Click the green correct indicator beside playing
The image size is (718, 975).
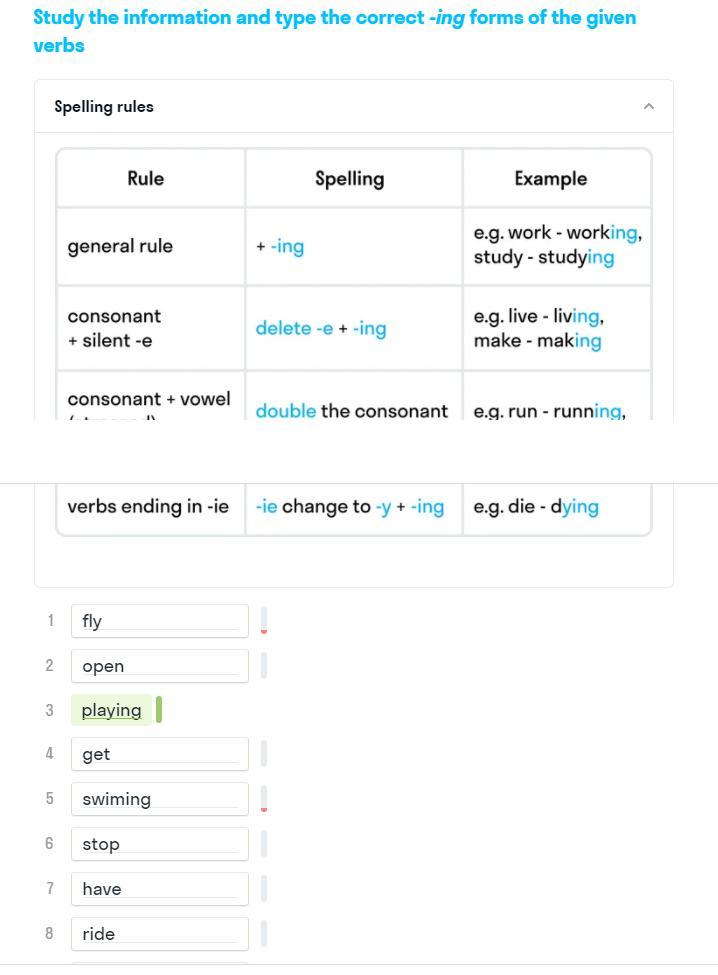pyautogui.click(x=159, y=710)
